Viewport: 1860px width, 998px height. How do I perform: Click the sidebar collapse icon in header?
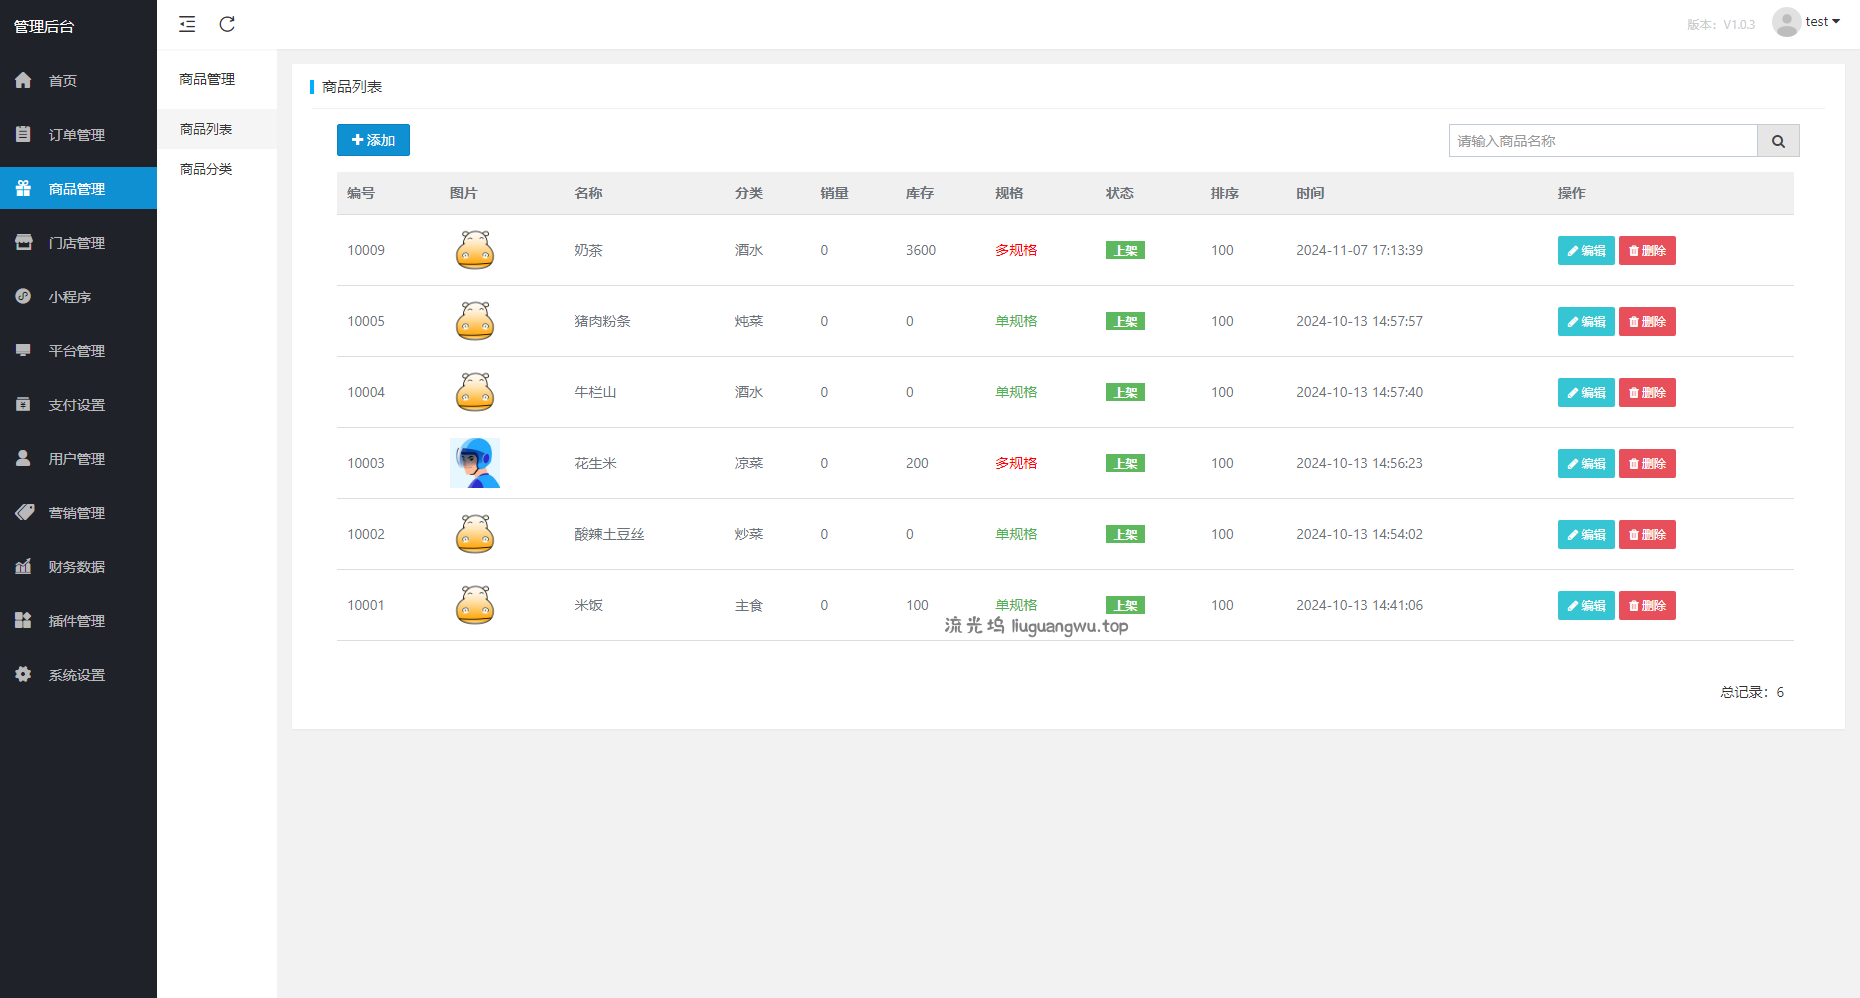coord(187,24)
